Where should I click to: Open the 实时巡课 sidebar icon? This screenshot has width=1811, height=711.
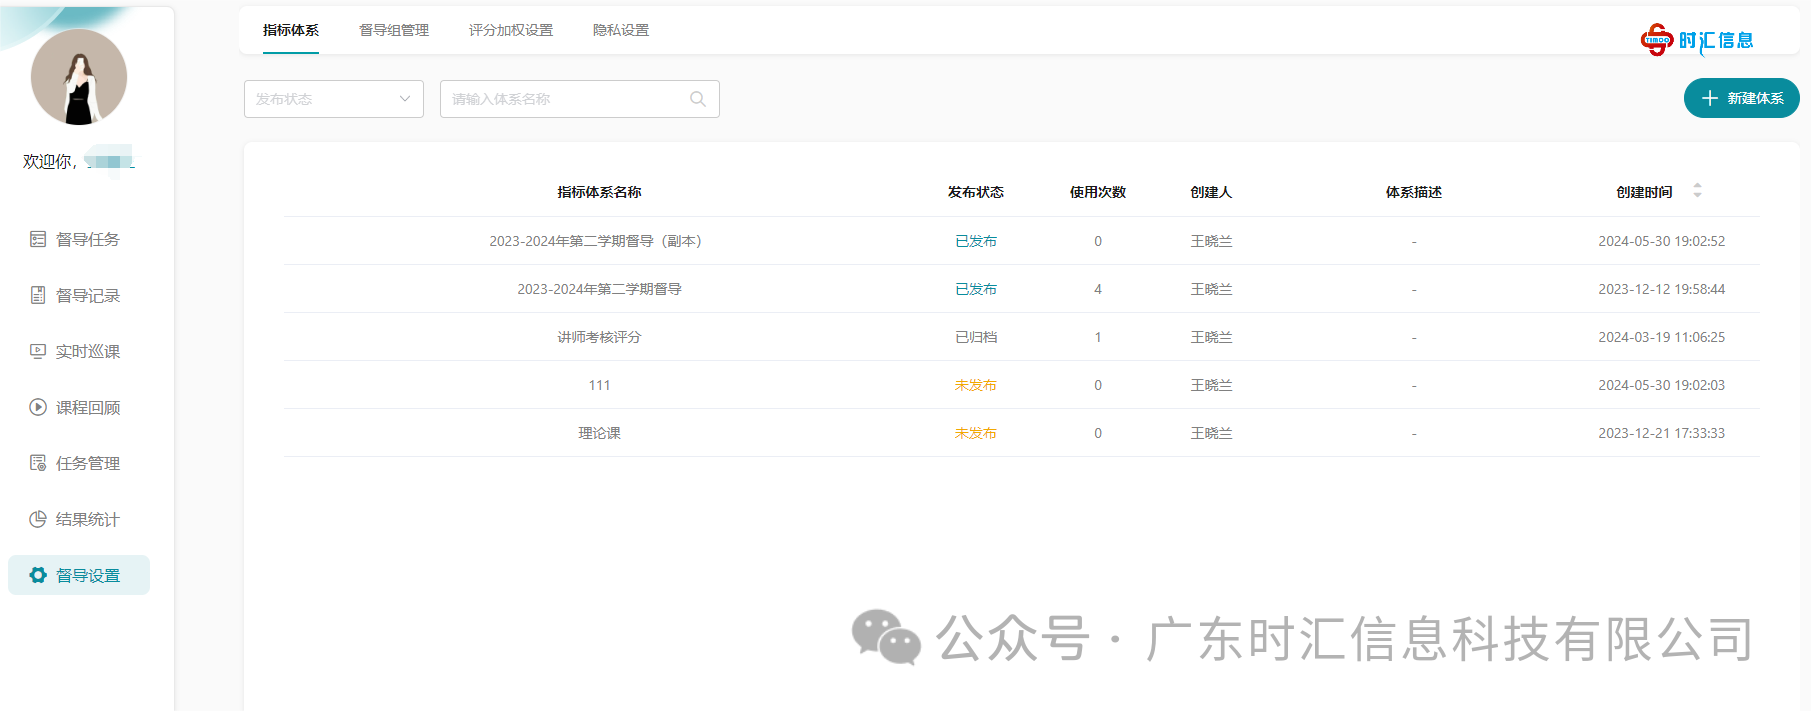tap(38, 351)
